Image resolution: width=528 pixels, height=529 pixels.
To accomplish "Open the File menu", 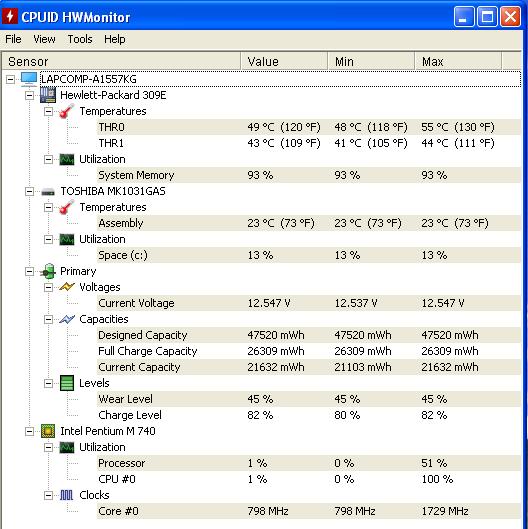I will click(x=13, y=39).
